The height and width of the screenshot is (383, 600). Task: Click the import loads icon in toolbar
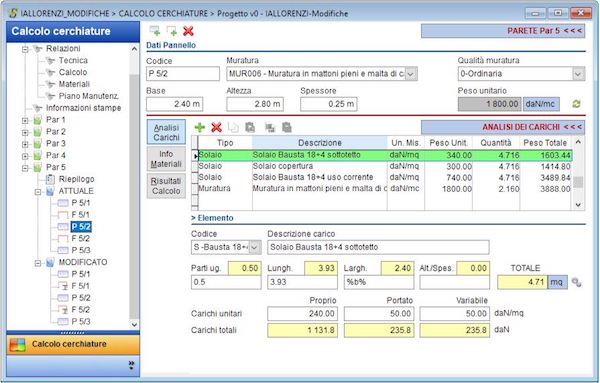click(270, 127)
